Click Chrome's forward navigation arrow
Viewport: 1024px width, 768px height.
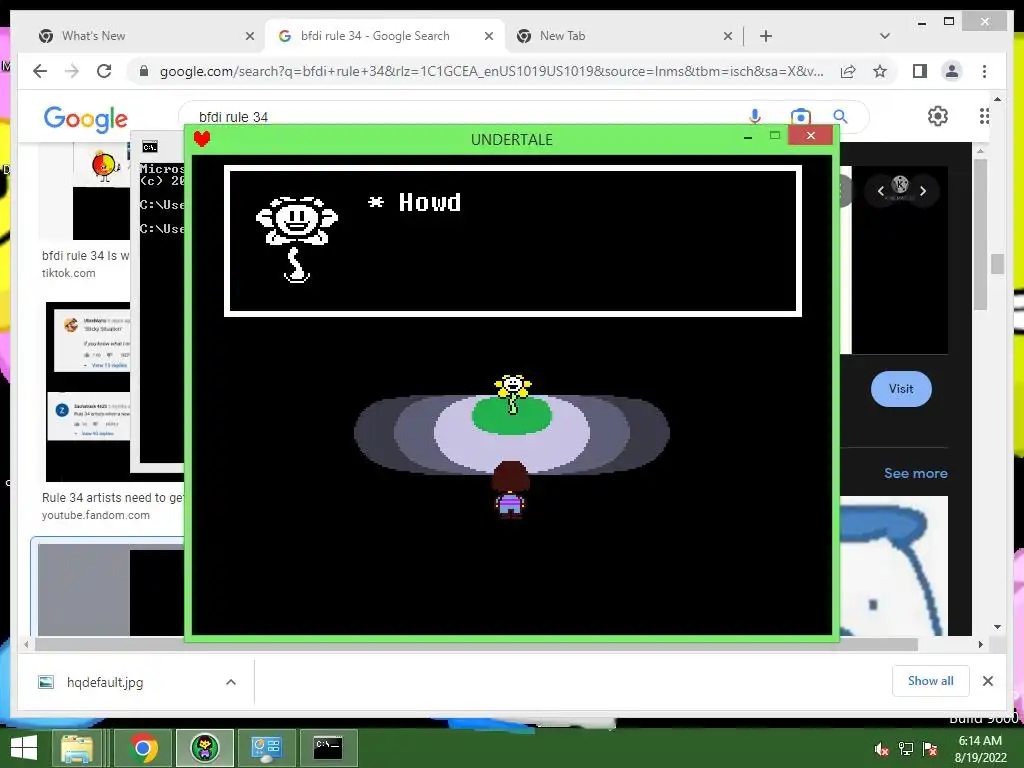point(72,71)
